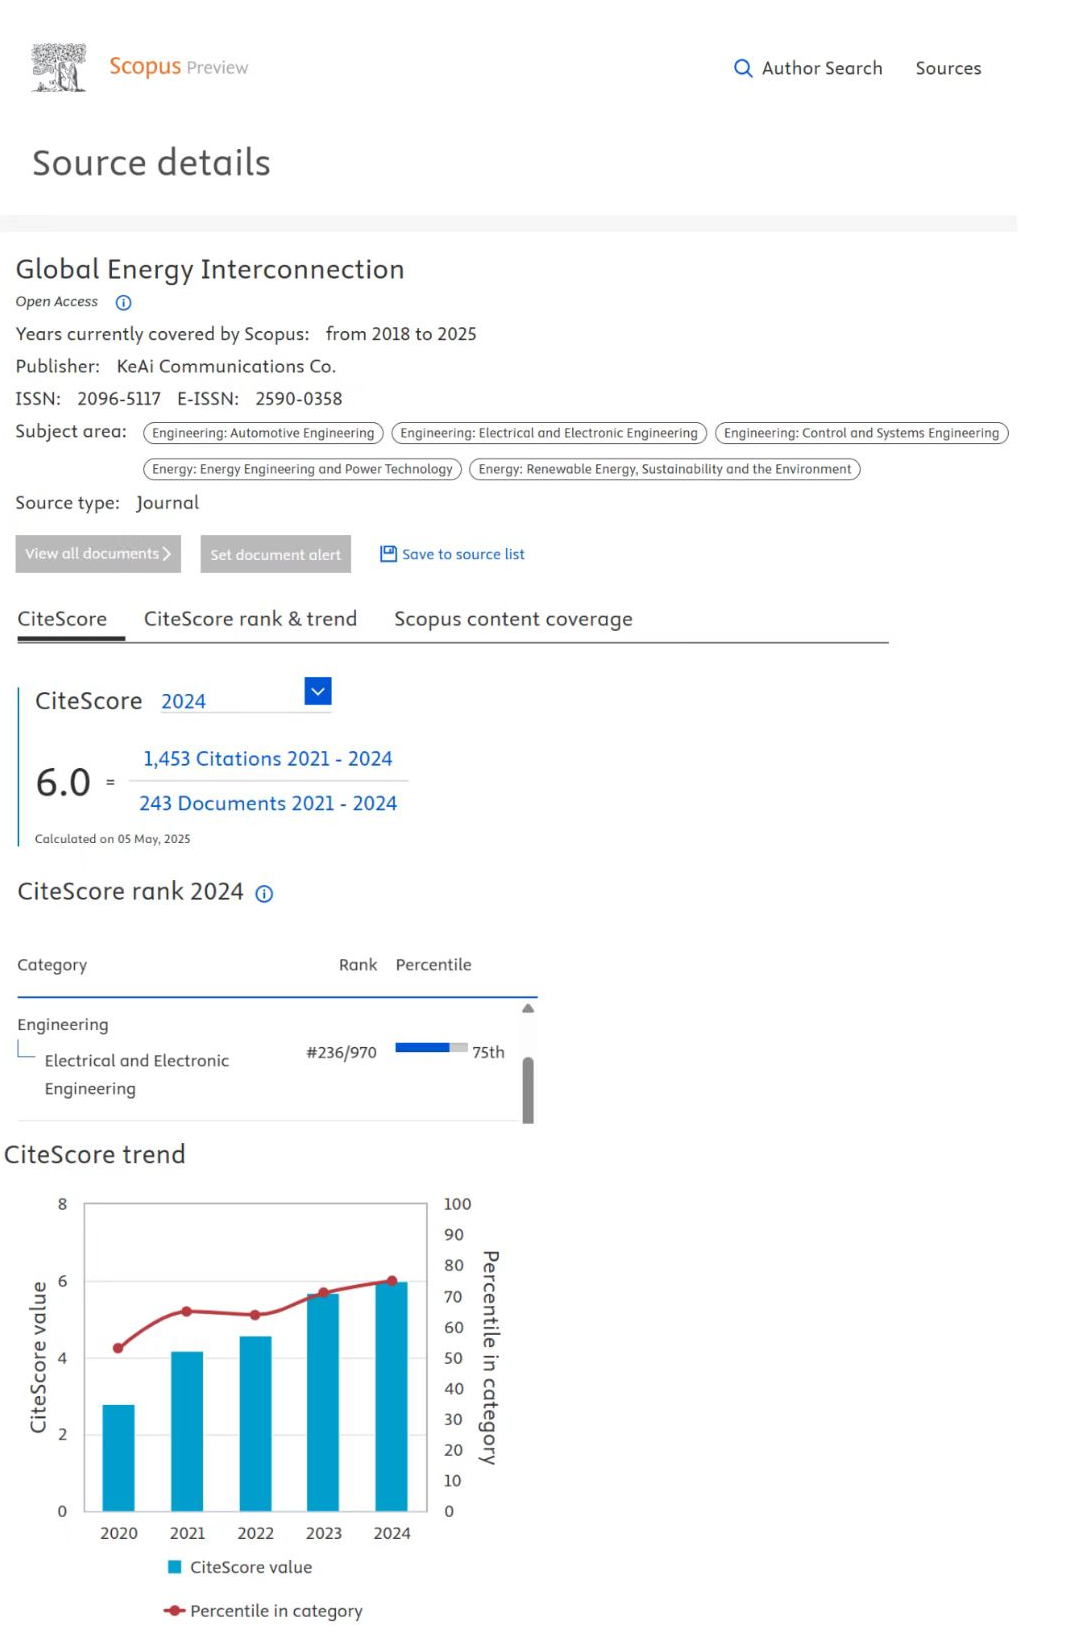Toggle Percentile in category legend marker
1070x1640 pixels.
pyautogui.click(x=175, y=1611)
